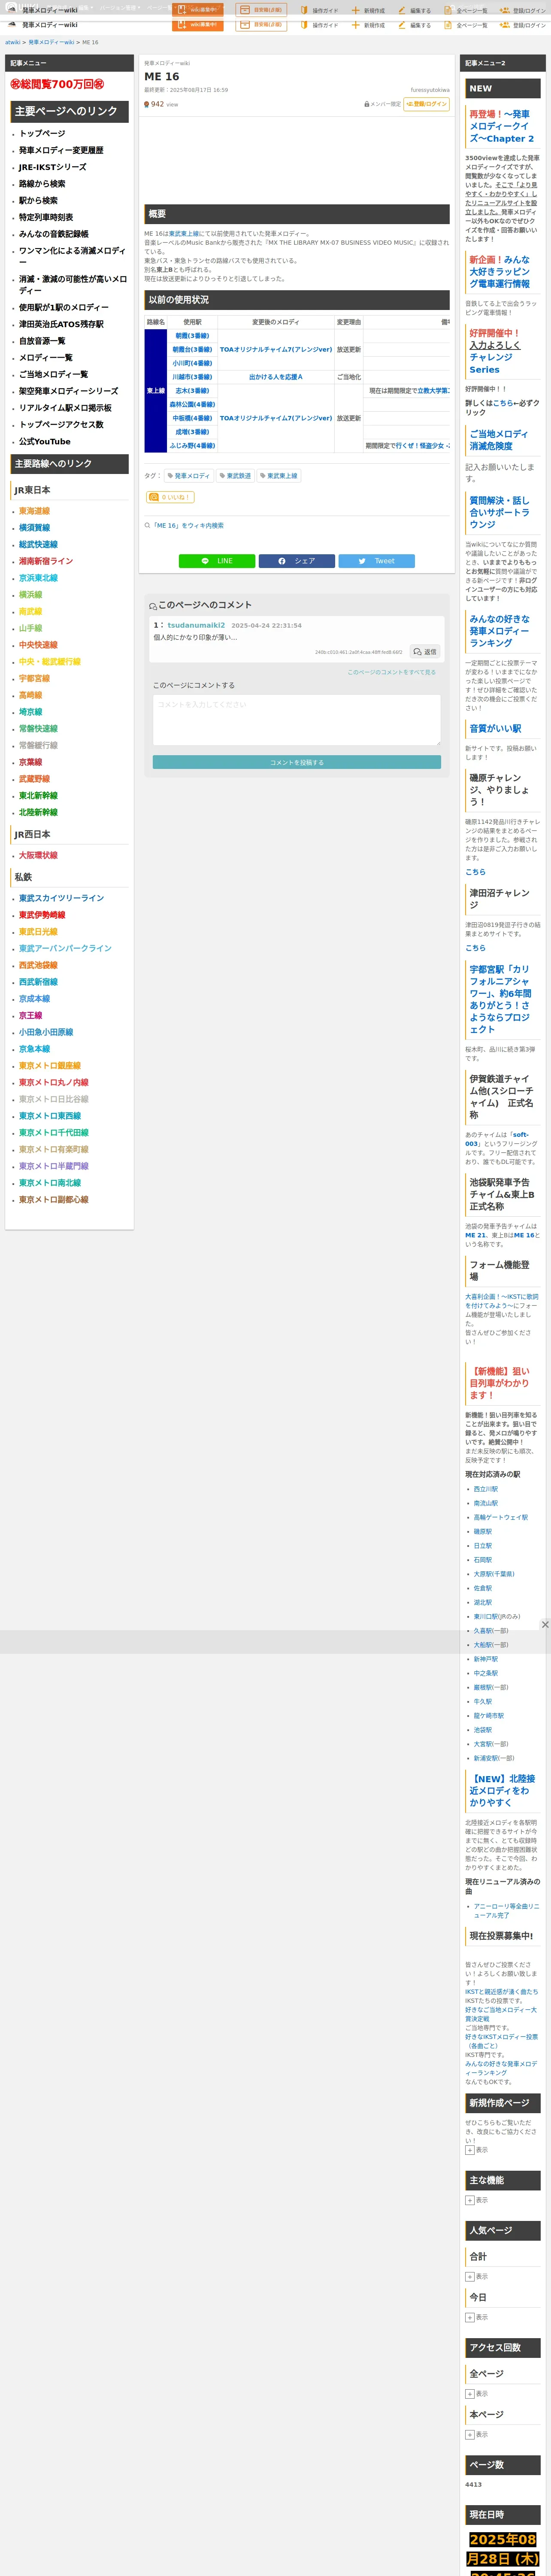Click into the comment text area
Viewport: 551px width, 2576px height.
[x=296, y=719]
